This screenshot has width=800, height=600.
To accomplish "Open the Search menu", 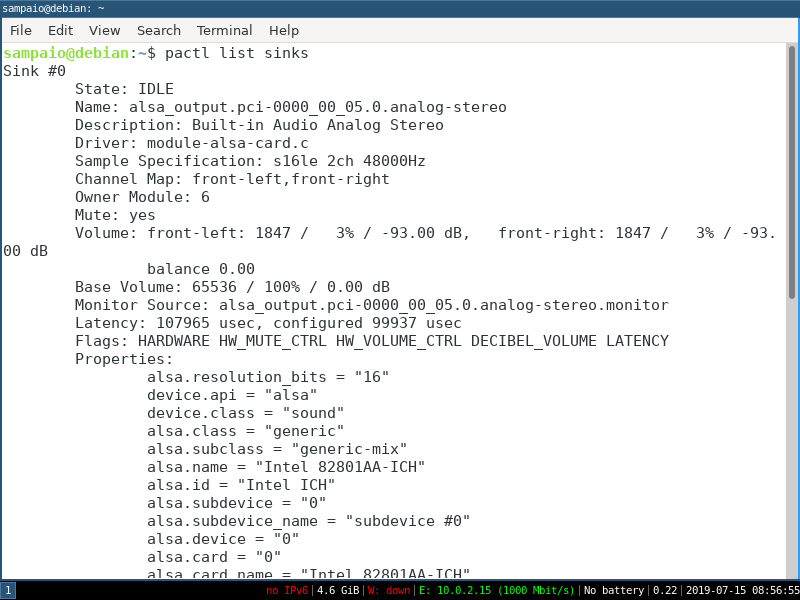I will 158,30.
